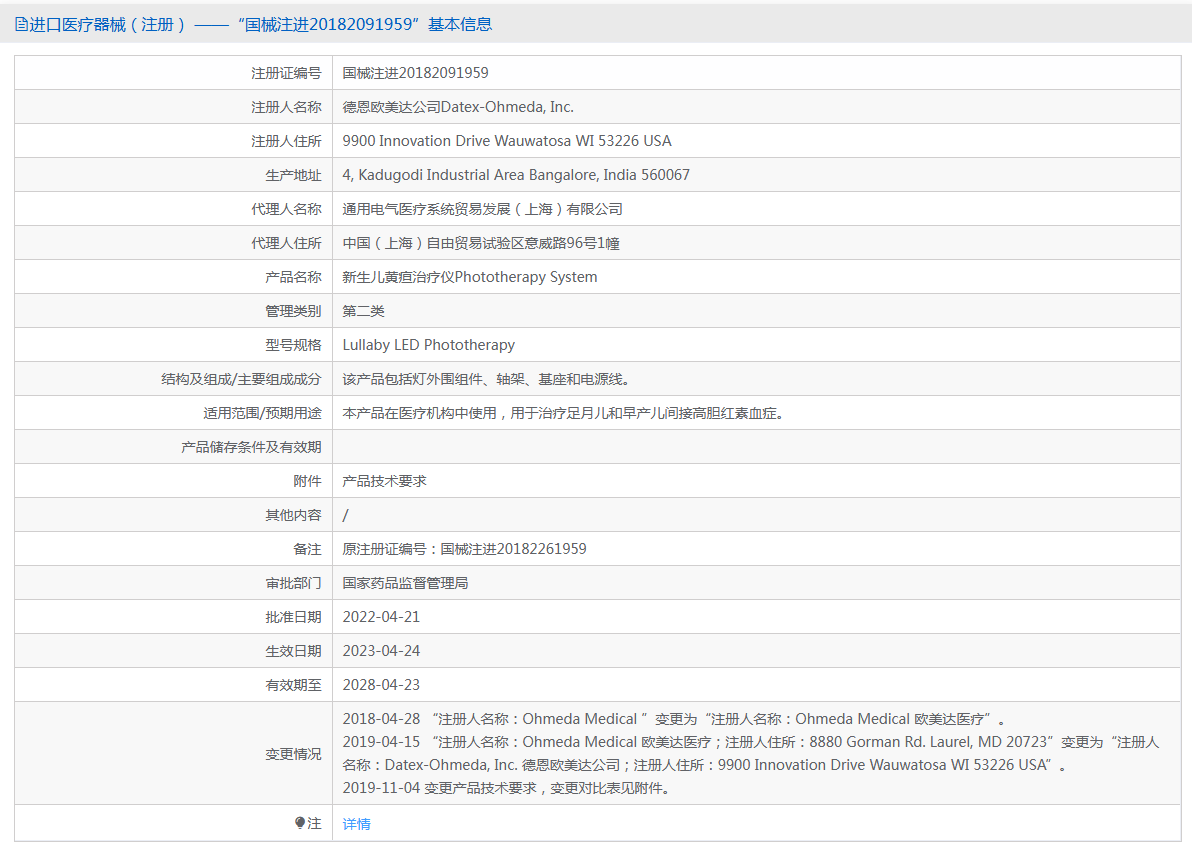Click the effective date 2023-04-24
Viewport: 1192px width, 851px height.
coord(381,651)
